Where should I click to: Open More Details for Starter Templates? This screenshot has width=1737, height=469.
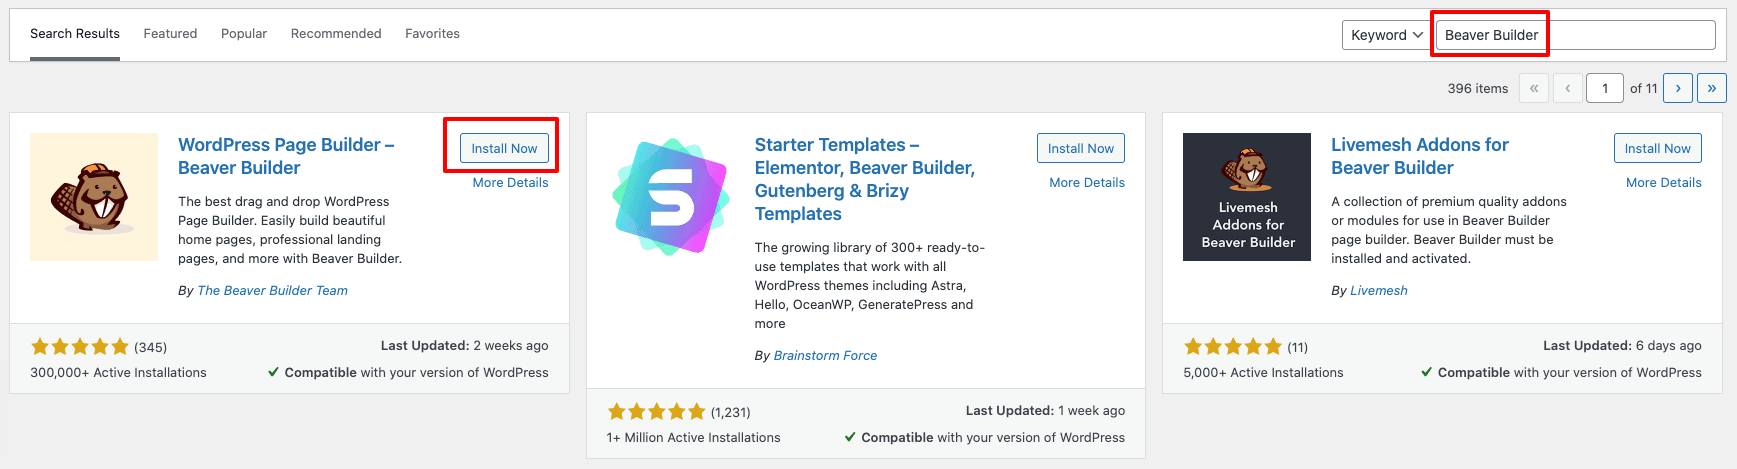point(1087,183)
